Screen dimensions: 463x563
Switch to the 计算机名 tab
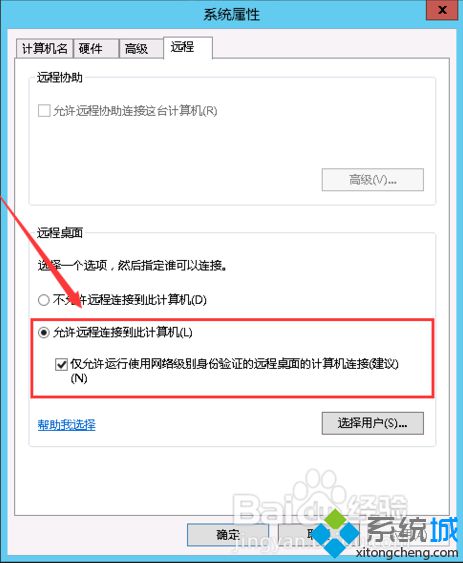point(45,48)
